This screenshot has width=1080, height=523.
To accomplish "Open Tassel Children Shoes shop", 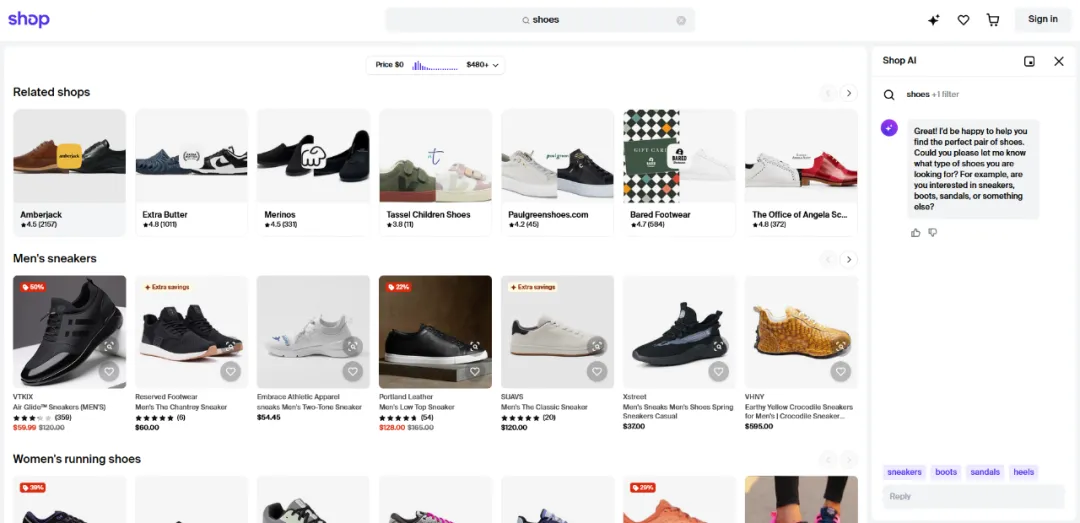I will pyautogui.click(x=435, y=172).
